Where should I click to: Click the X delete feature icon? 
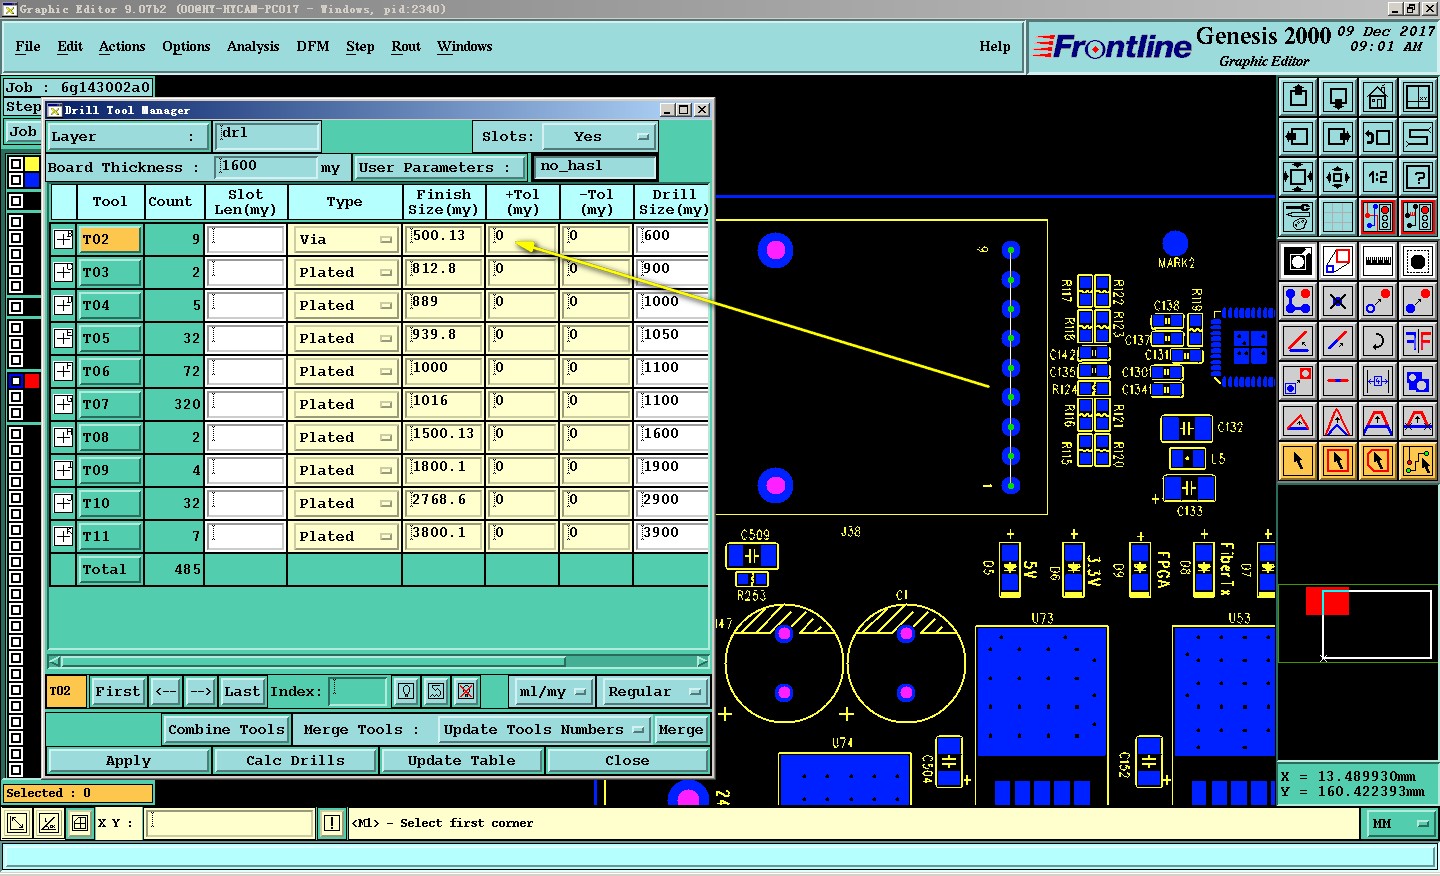click(x=1338, y=301)
